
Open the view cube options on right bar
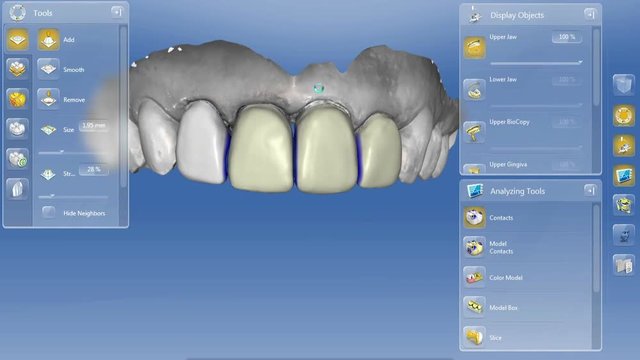click(624, 85)
